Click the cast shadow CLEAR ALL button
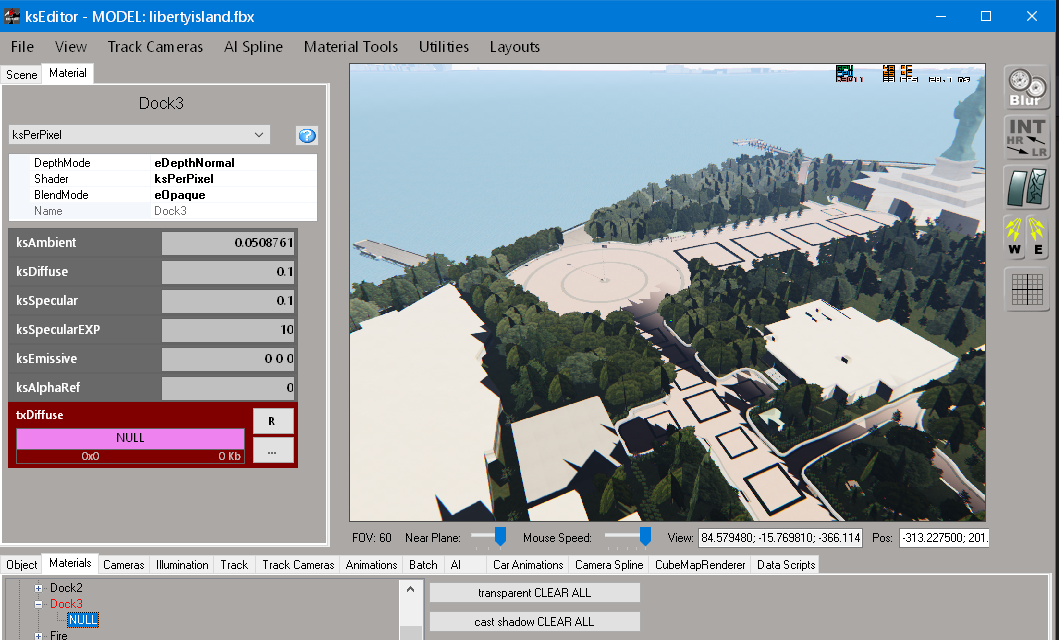This screenshot has width=1059, height=640. click(535, 622)
